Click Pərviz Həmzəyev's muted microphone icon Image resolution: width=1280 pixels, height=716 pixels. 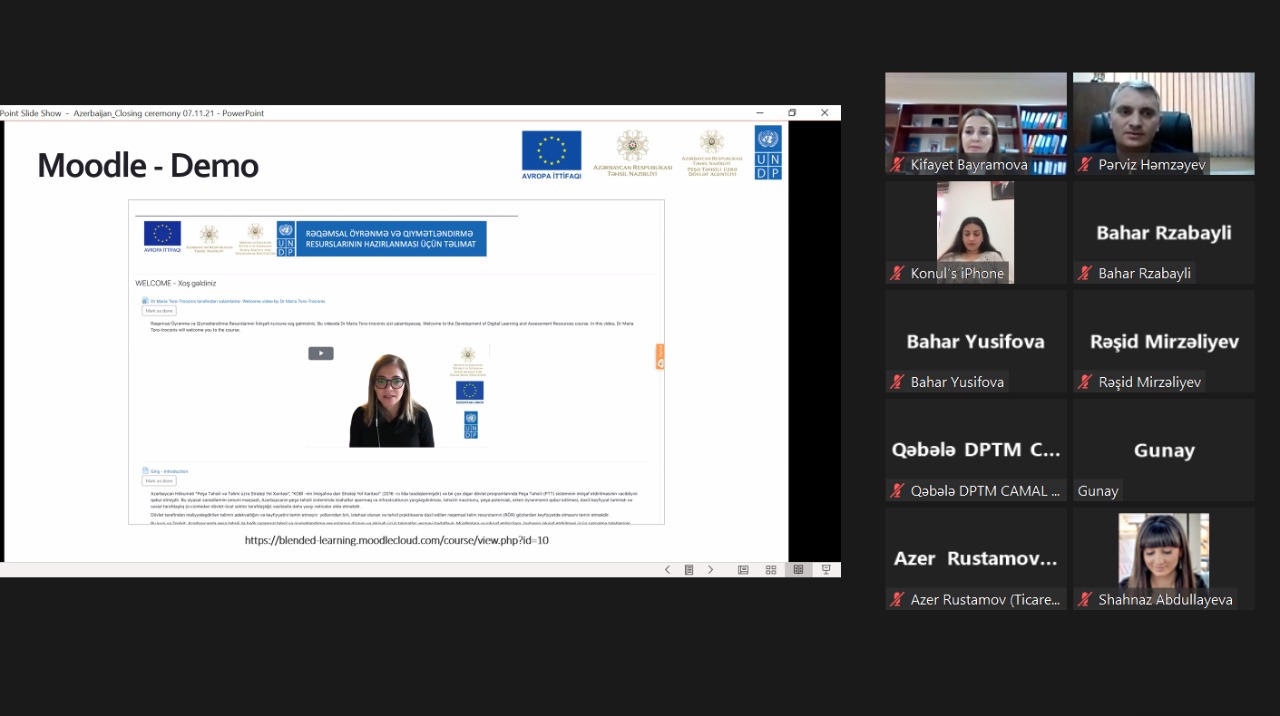[x=1085, y=164]
